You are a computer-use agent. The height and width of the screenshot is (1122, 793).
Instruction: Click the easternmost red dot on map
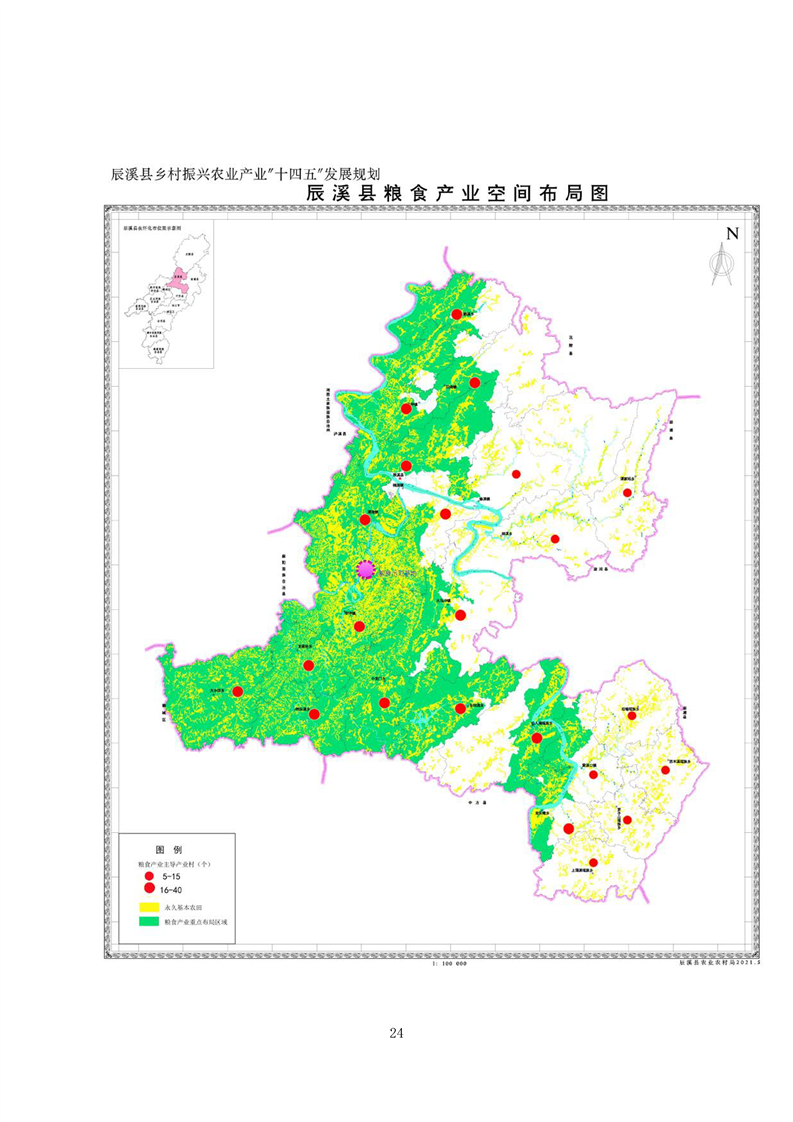coord(665,770)
